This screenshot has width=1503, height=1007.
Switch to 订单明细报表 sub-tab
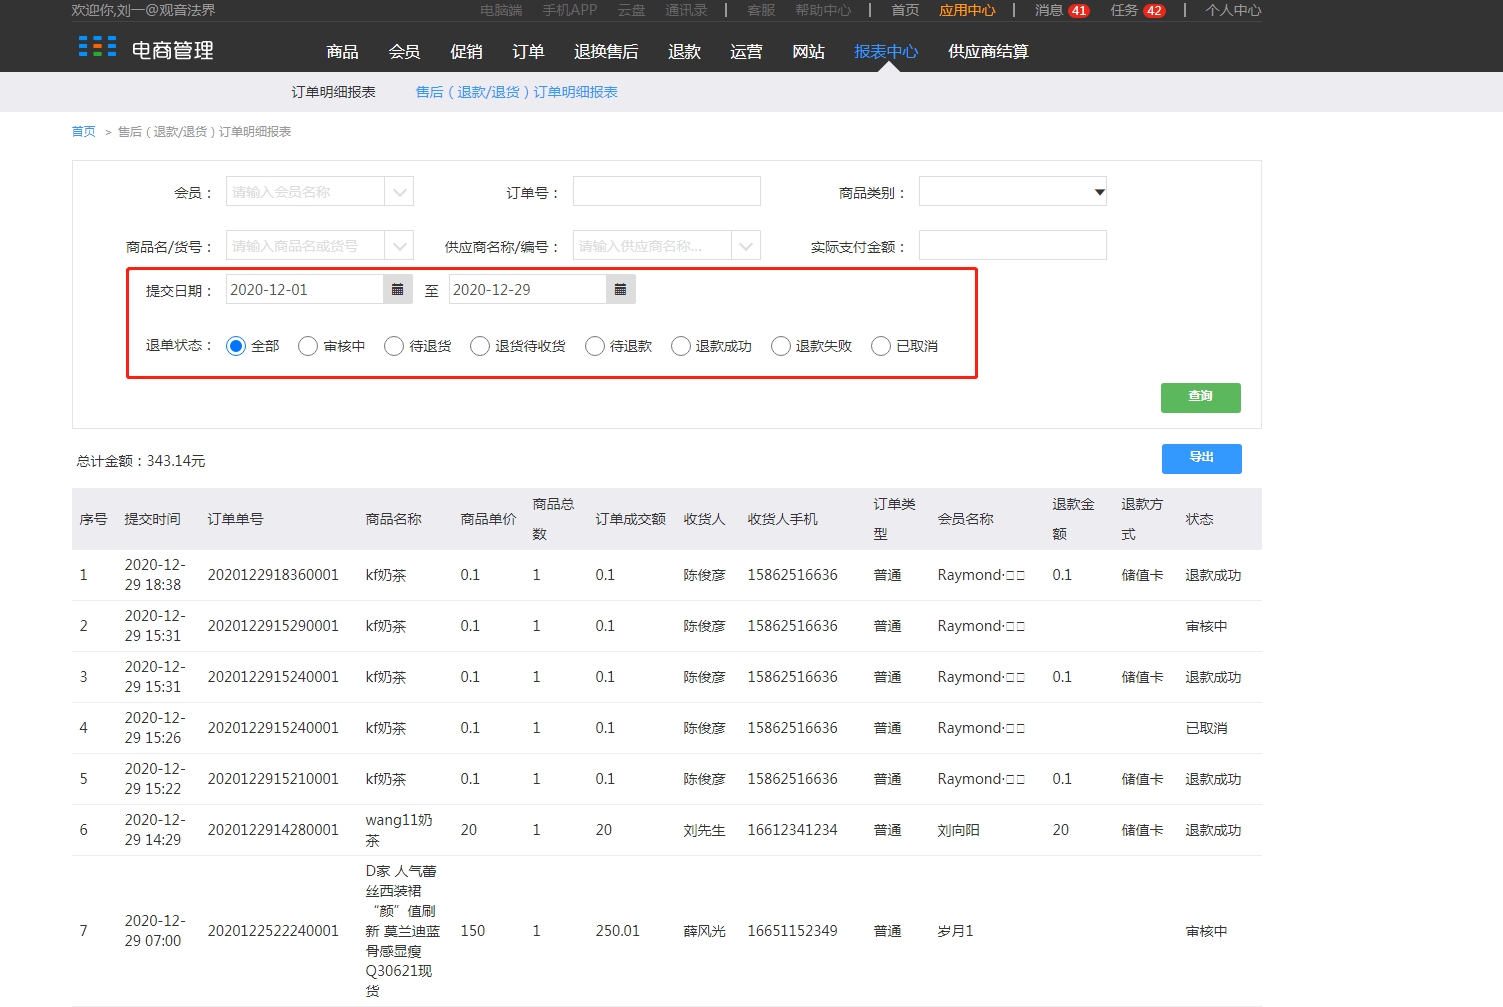(333, 92)
